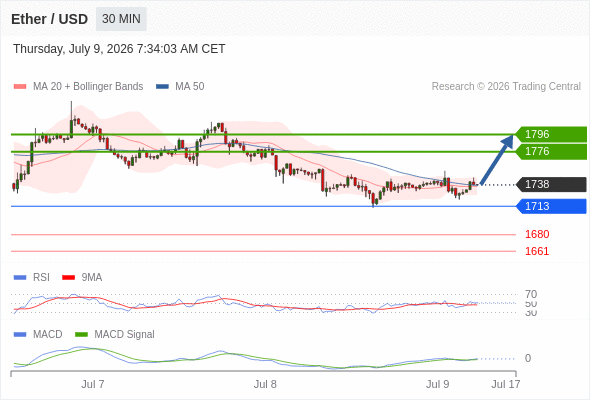Click the 30 MIN timeframe badge
Viewport: 590px width, 400px height.
[121, 19]
